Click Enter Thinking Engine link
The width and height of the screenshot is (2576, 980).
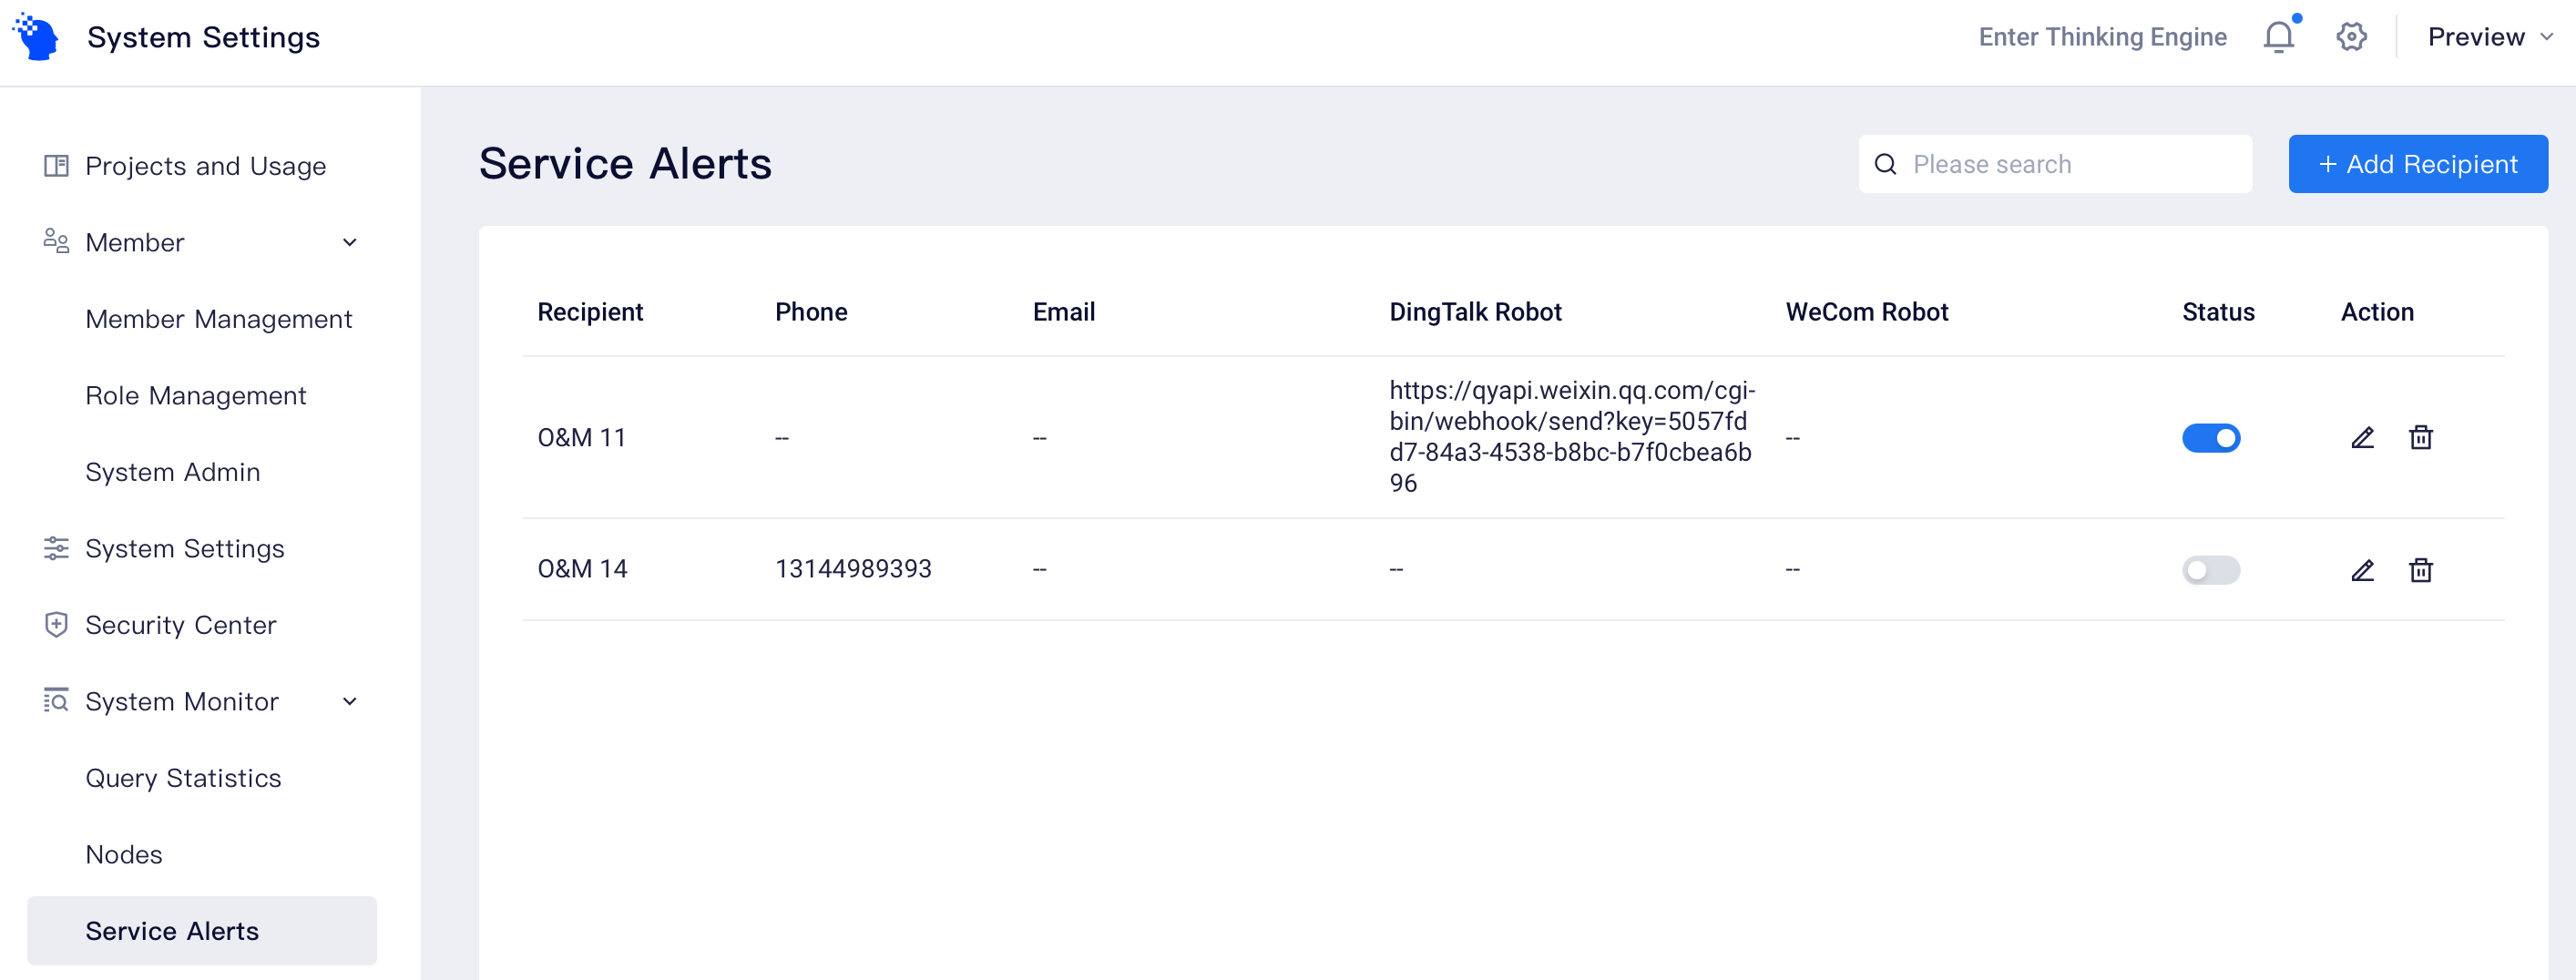[2102, 37]
